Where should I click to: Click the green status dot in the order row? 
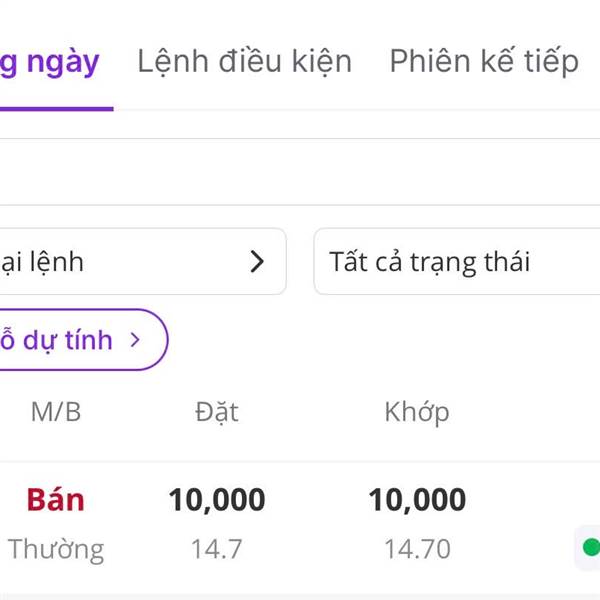tap(590, 547)
